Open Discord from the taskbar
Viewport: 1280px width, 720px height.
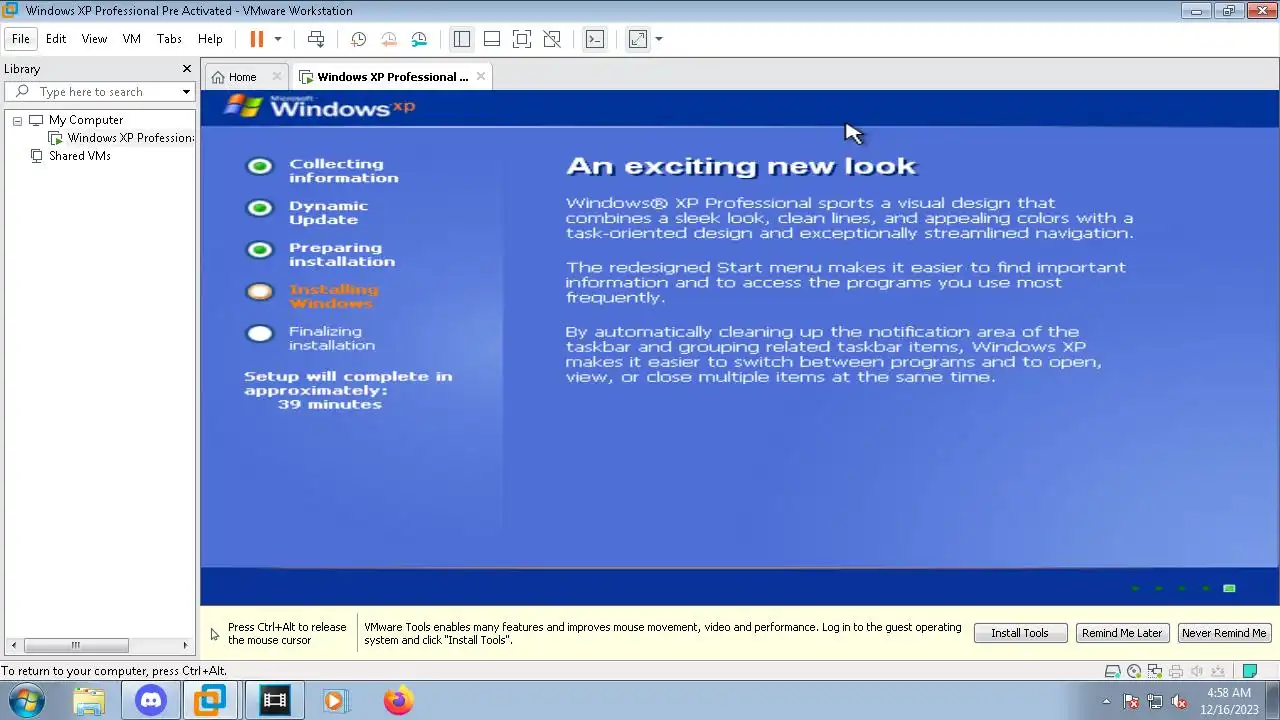point(151,701)
